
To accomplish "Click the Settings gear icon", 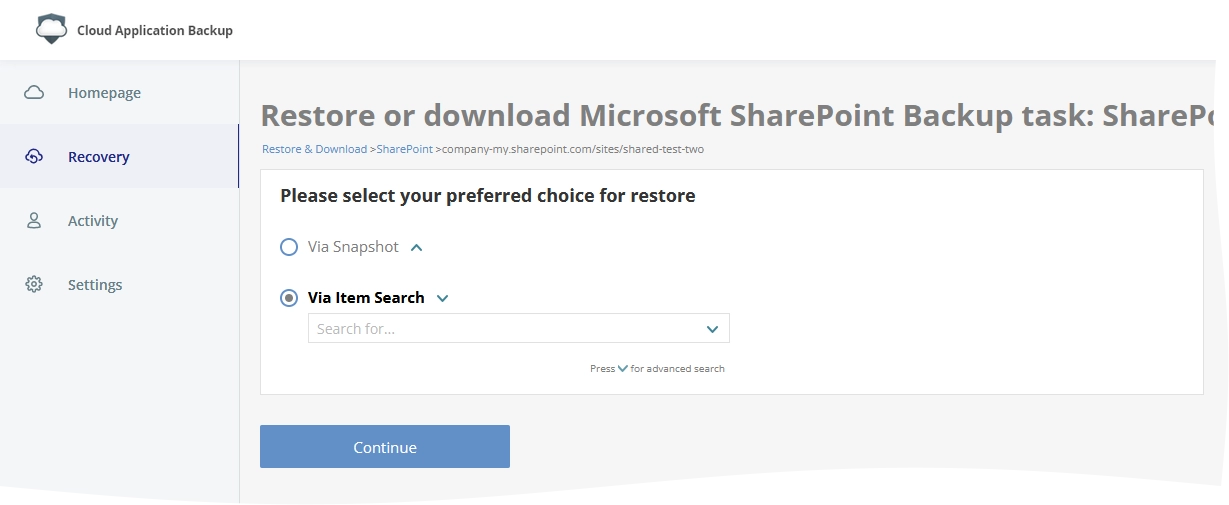I will coord(34,285).
